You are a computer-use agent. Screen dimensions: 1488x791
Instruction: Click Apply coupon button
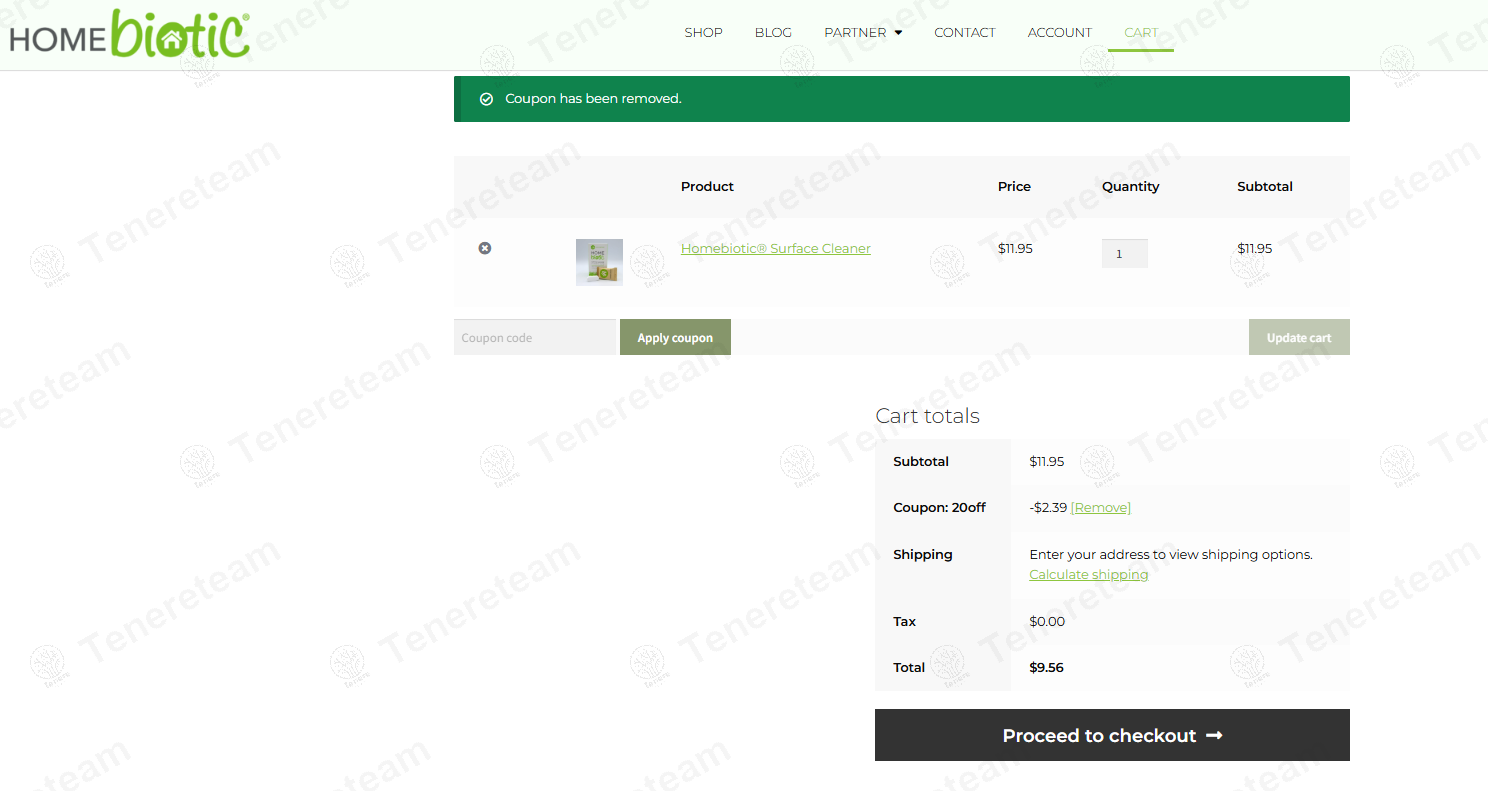tap(675, 337)
